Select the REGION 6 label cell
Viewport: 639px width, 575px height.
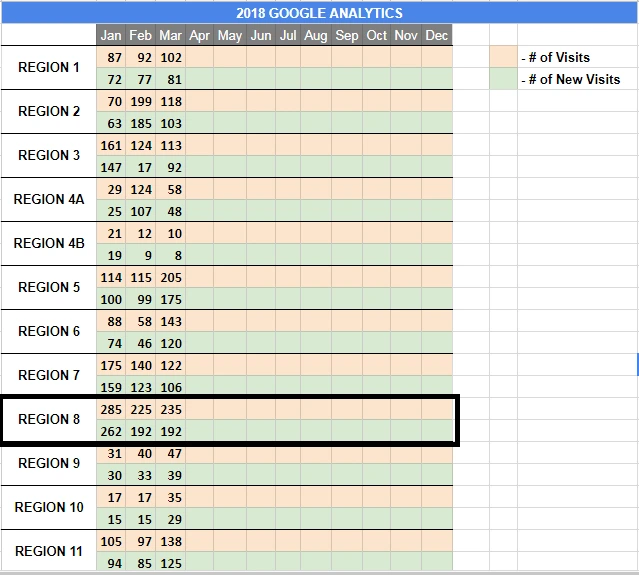point(49,331)
